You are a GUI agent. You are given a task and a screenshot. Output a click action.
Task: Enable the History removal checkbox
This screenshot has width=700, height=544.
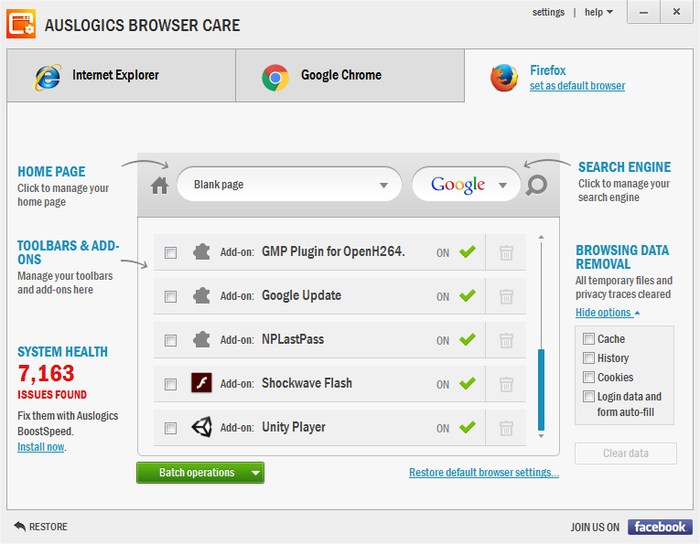coord(588,358)
